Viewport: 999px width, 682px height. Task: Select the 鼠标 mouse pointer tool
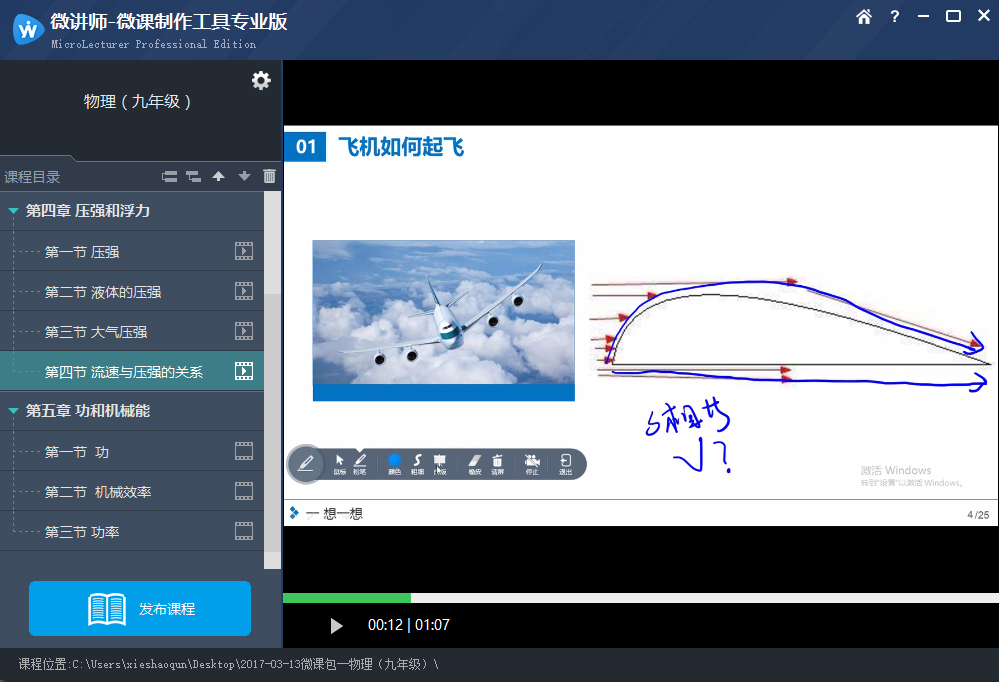tap(340, 462)
